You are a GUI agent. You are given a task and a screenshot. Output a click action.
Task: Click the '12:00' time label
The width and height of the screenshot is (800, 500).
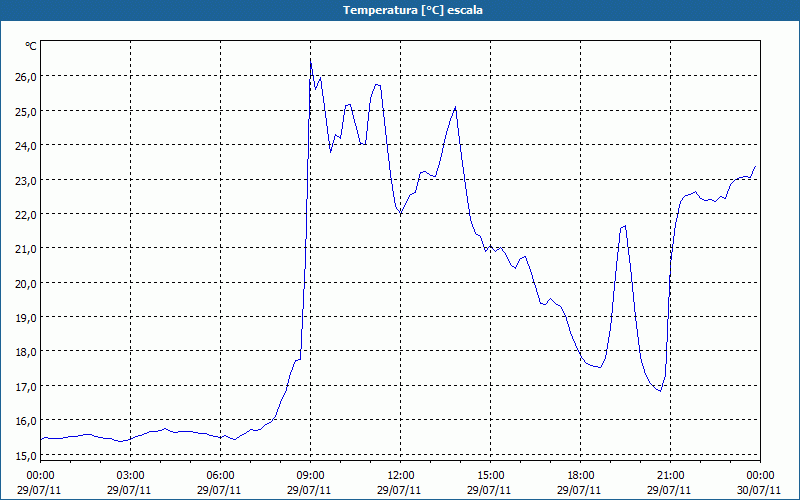point(401,476)
